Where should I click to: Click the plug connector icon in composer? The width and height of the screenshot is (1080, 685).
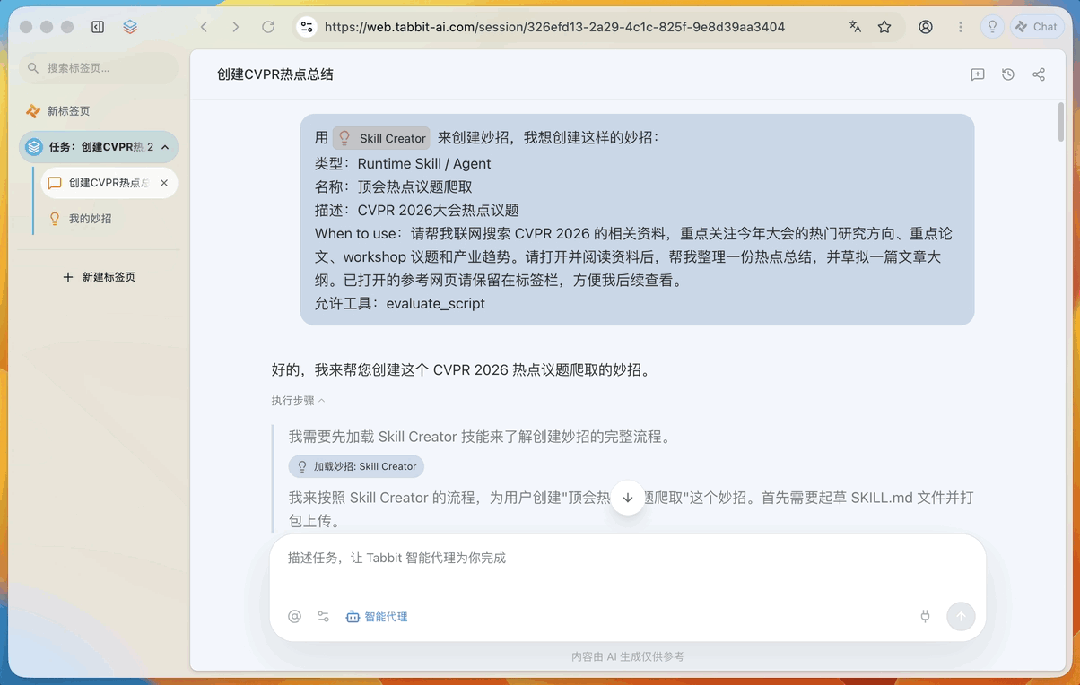pos(925,616)
